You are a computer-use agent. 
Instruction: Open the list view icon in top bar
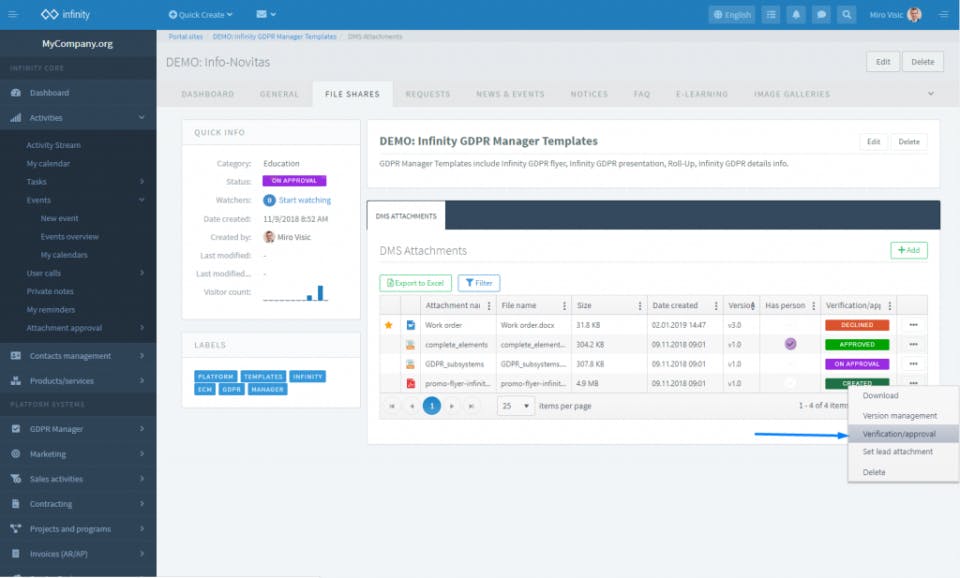[771, 15]
